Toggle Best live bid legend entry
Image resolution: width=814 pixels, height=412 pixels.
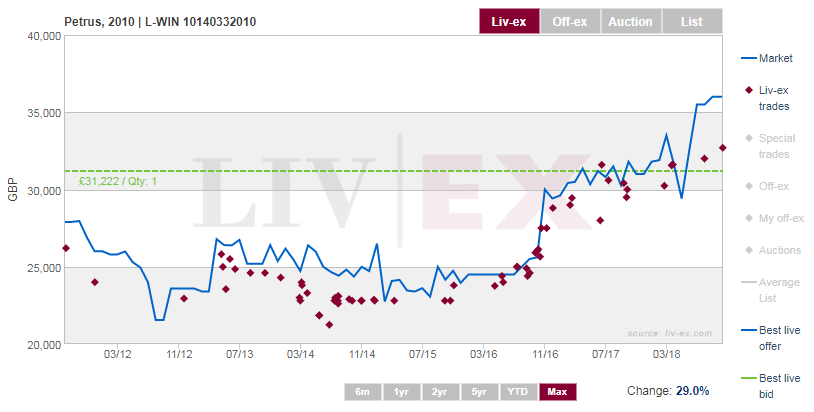click(x=771, y=386)
